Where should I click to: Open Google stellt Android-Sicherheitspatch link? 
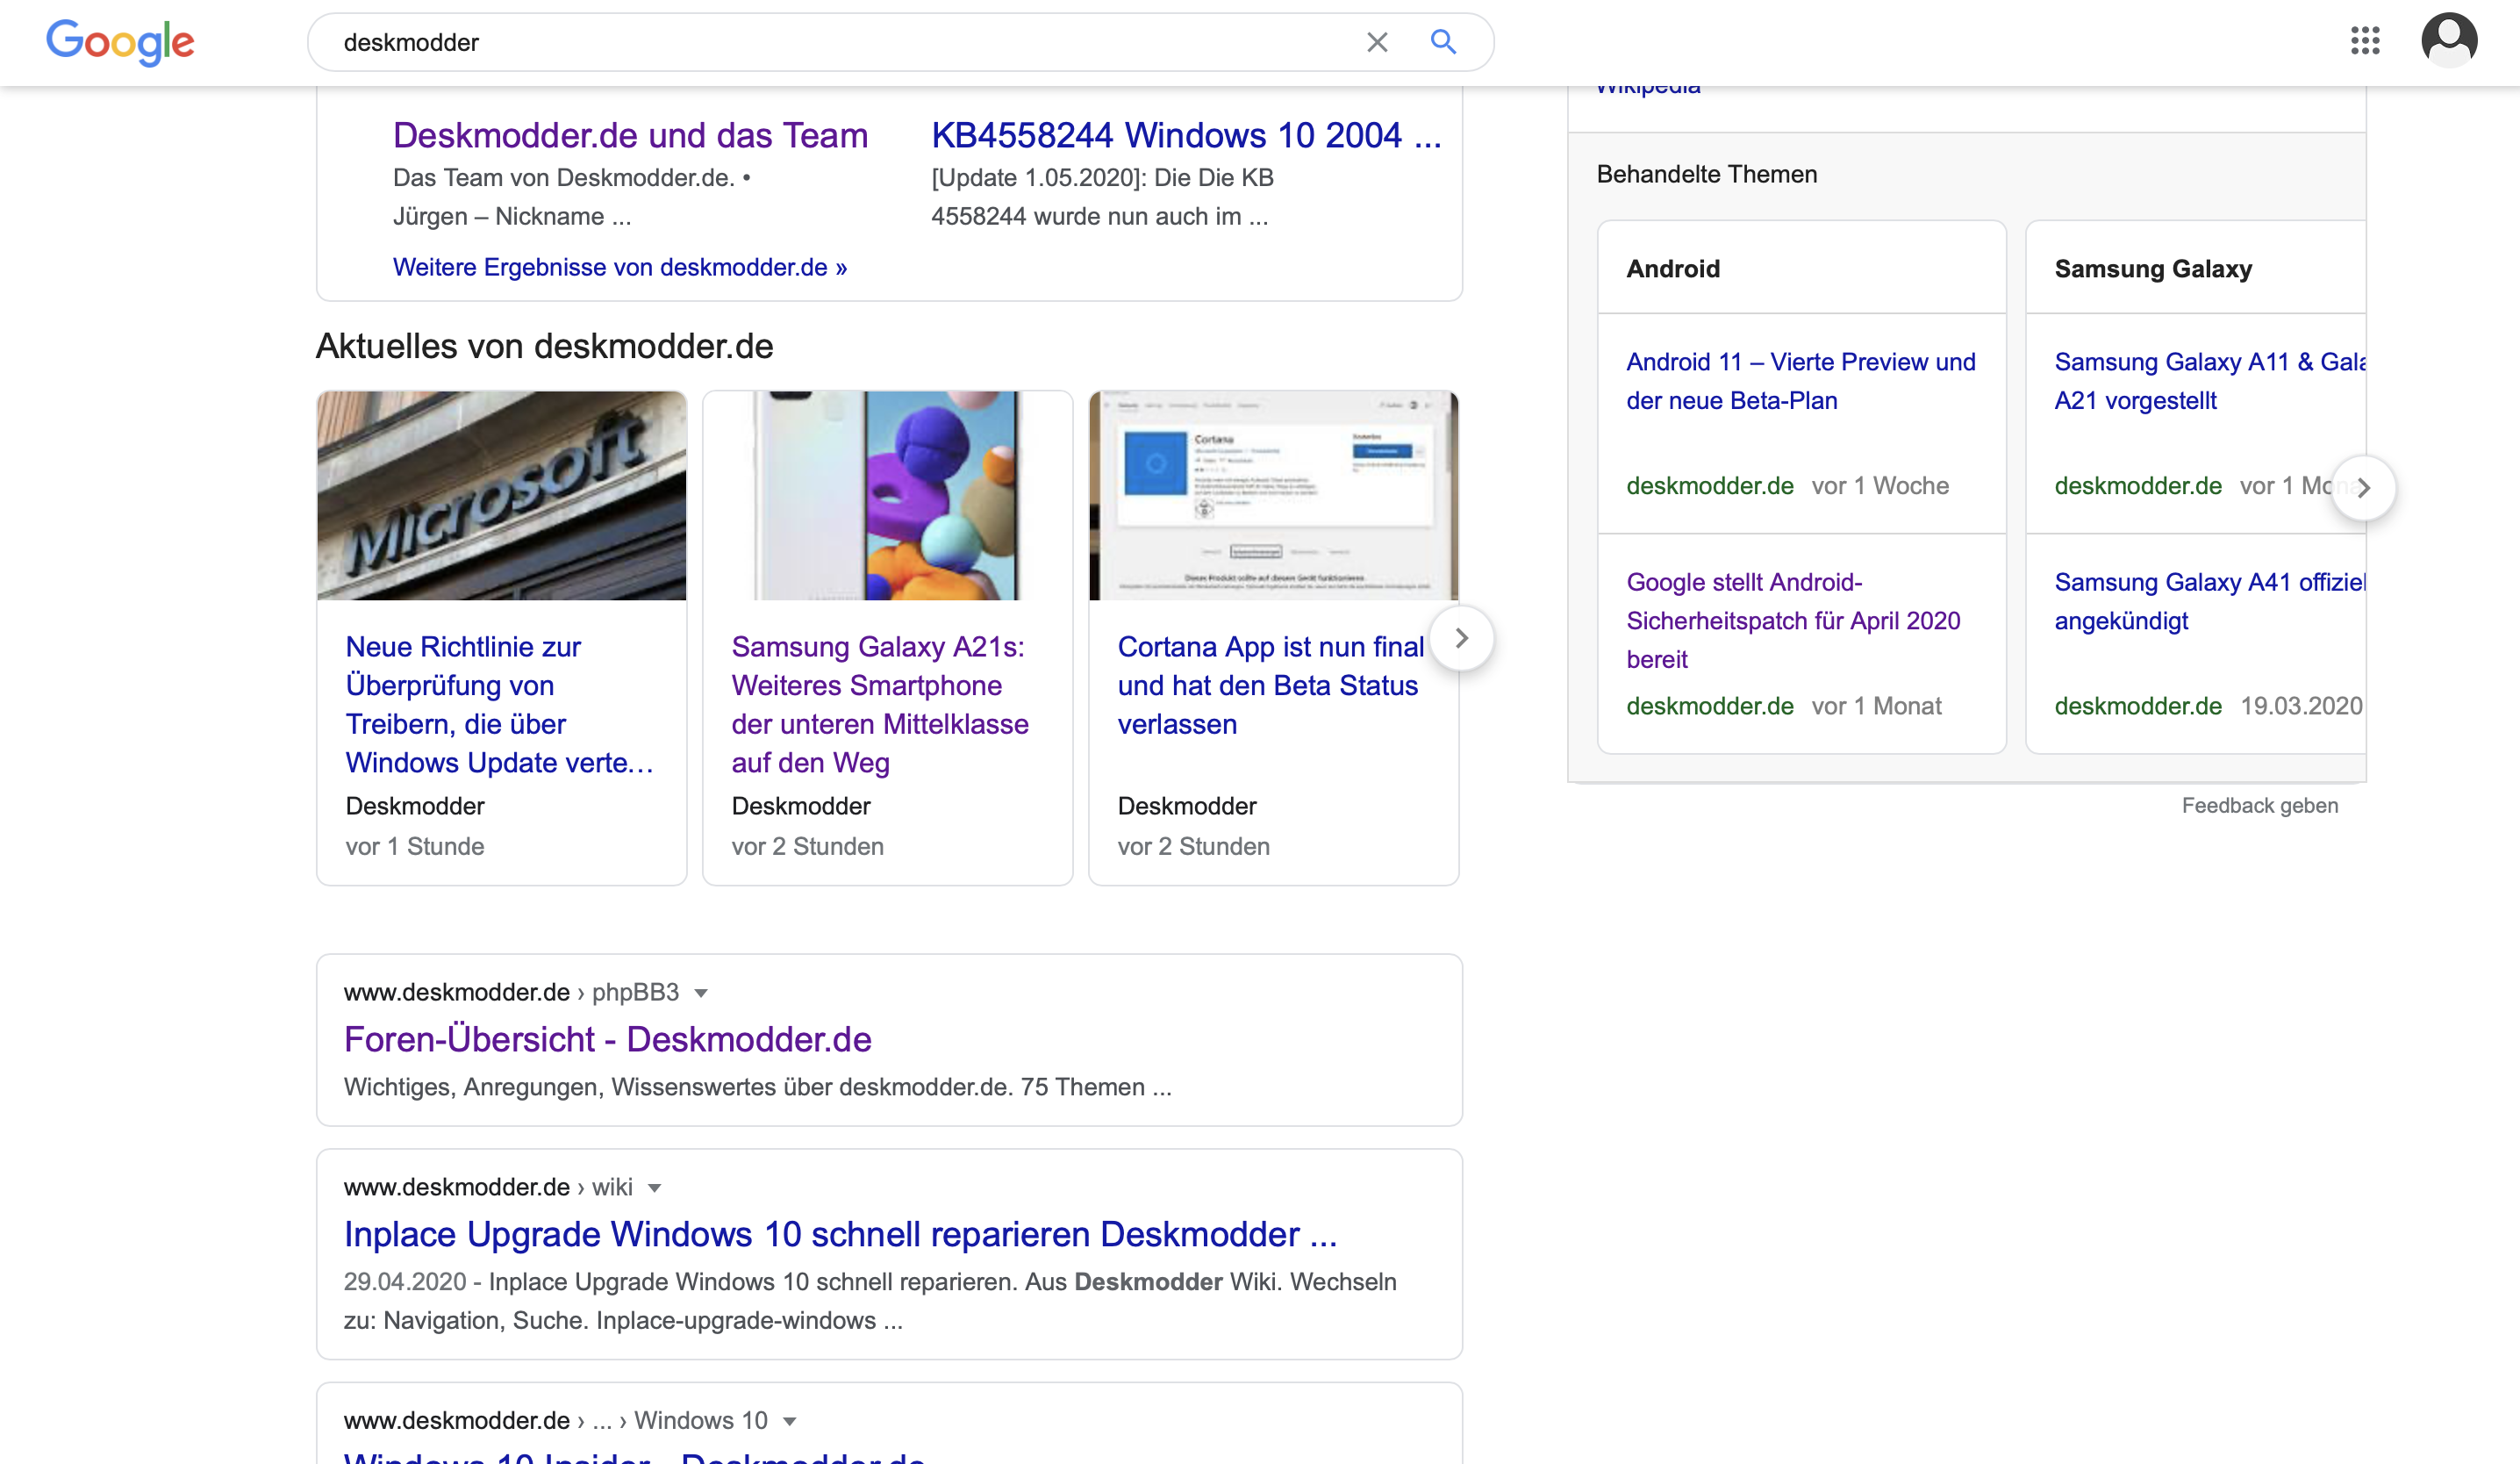pos(1793,621)
